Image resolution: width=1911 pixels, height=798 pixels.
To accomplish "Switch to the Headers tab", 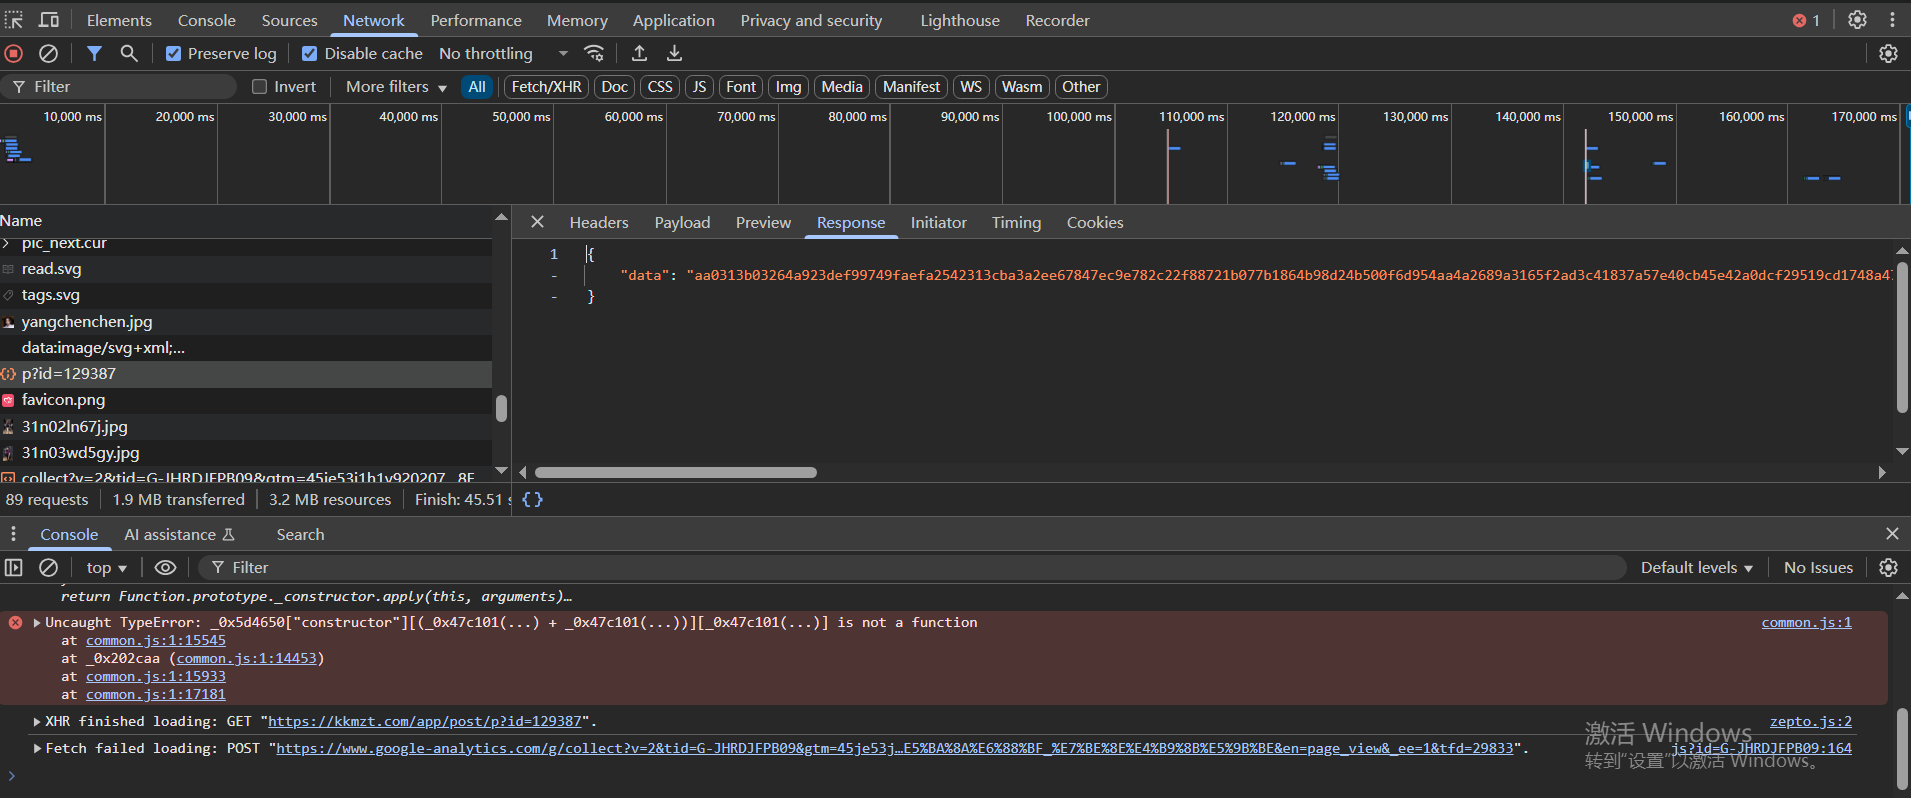I will point(598,222).
